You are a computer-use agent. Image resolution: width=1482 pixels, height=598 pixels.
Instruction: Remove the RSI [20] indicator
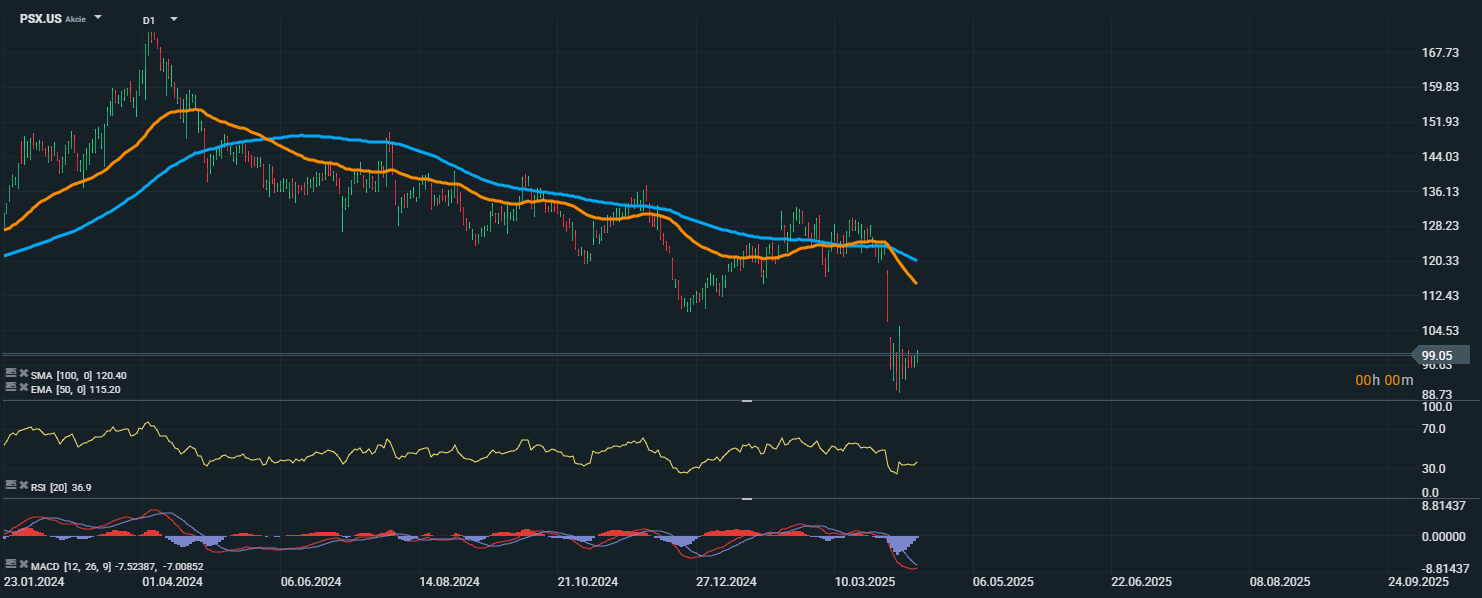pyautogui.click(x=23, y=486)
